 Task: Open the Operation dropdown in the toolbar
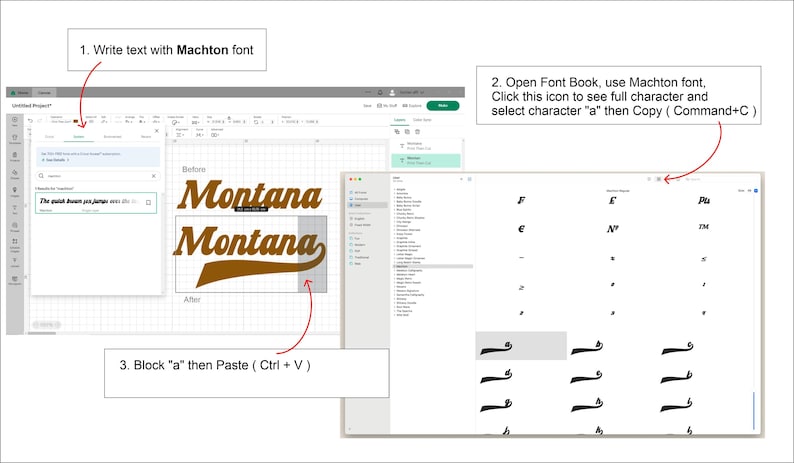click(x=61, y=122)
